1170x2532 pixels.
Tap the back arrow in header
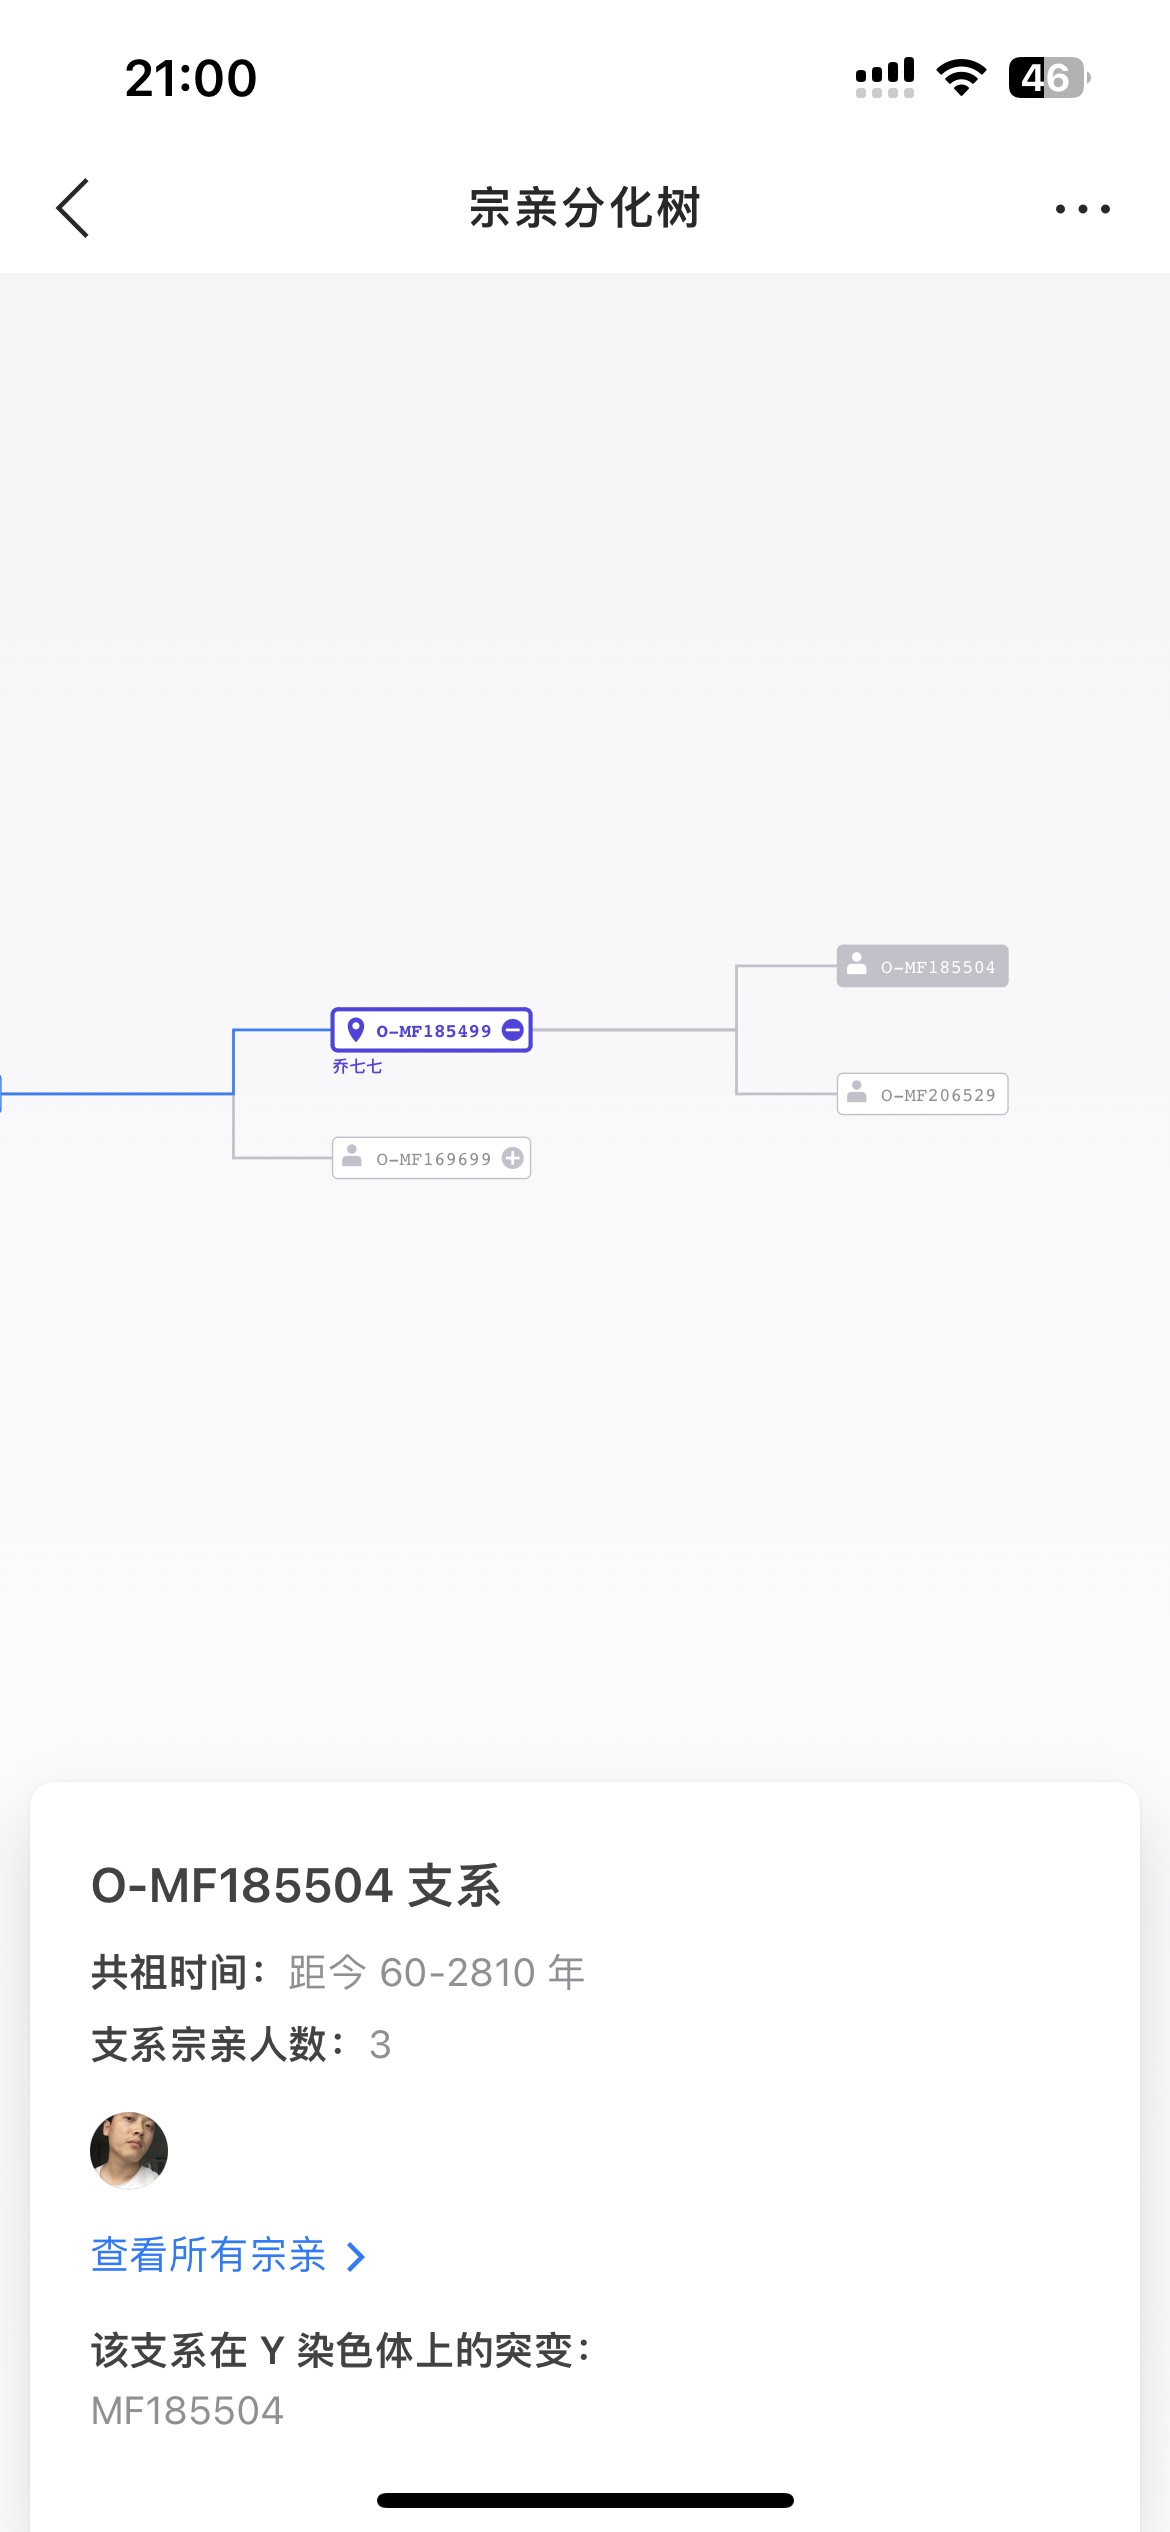pos(73,208)
